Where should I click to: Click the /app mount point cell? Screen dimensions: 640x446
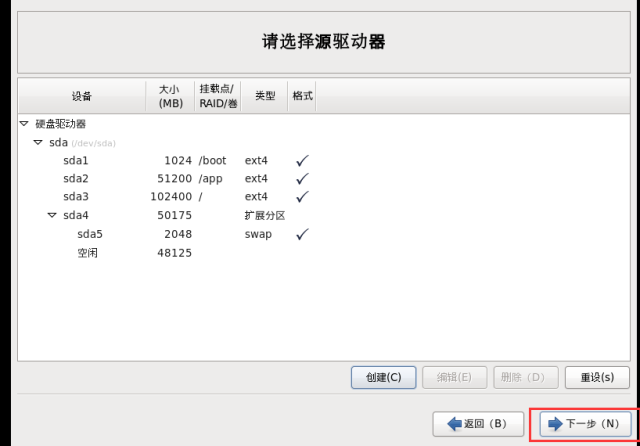pos(211,179)
